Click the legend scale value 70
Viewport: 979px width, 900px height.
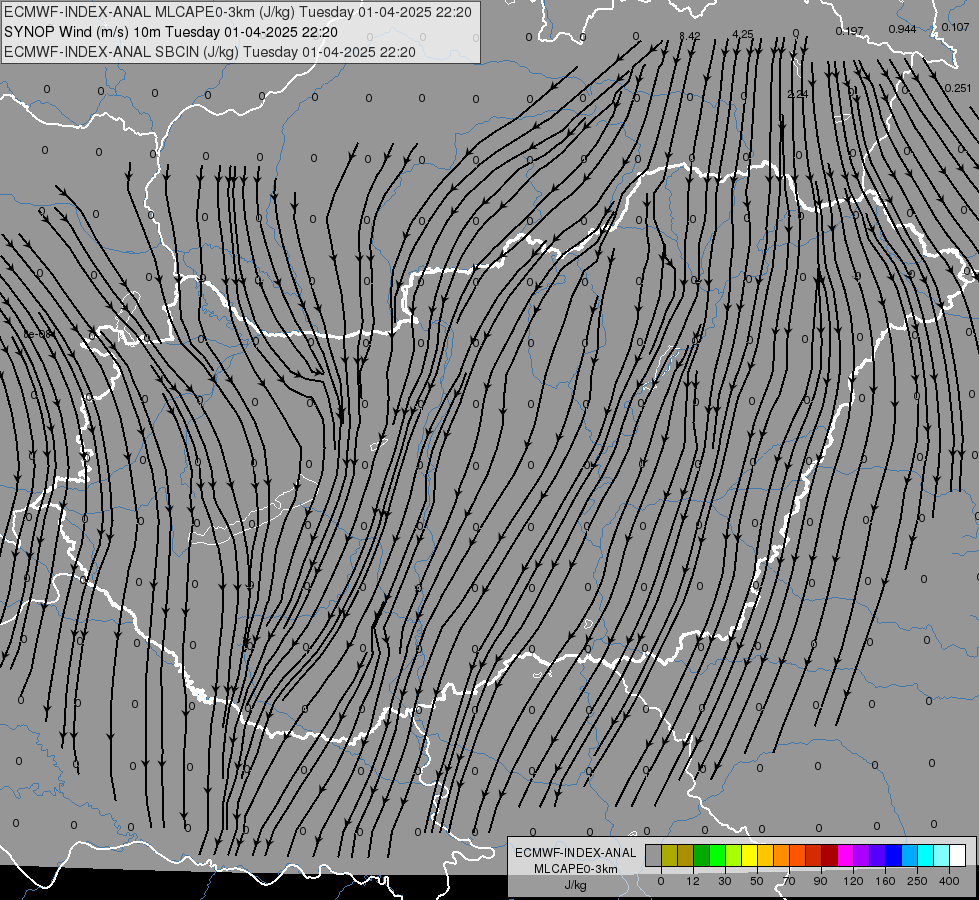789,881
